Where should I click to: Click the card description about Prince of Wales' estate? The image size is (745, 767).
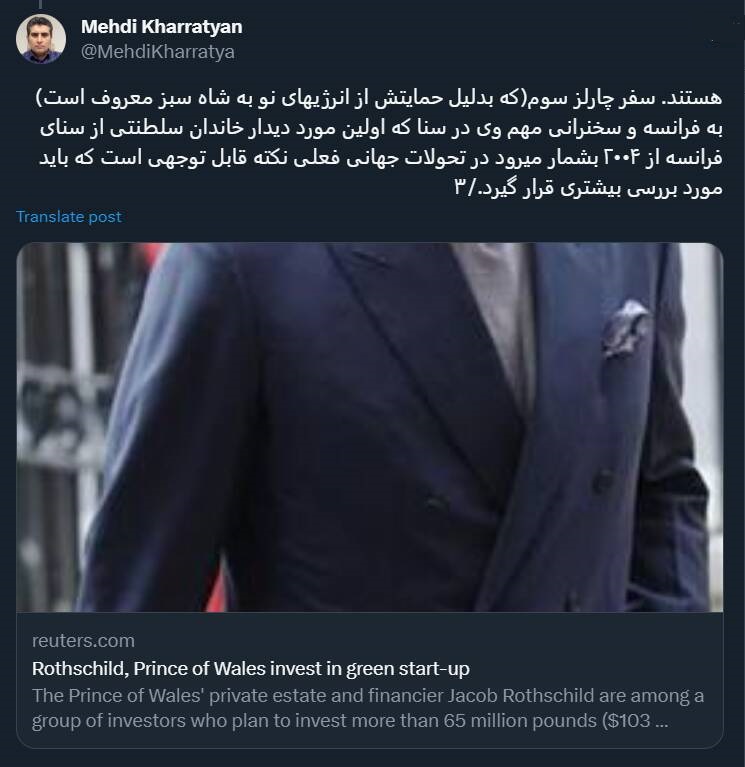click(368, 708)
